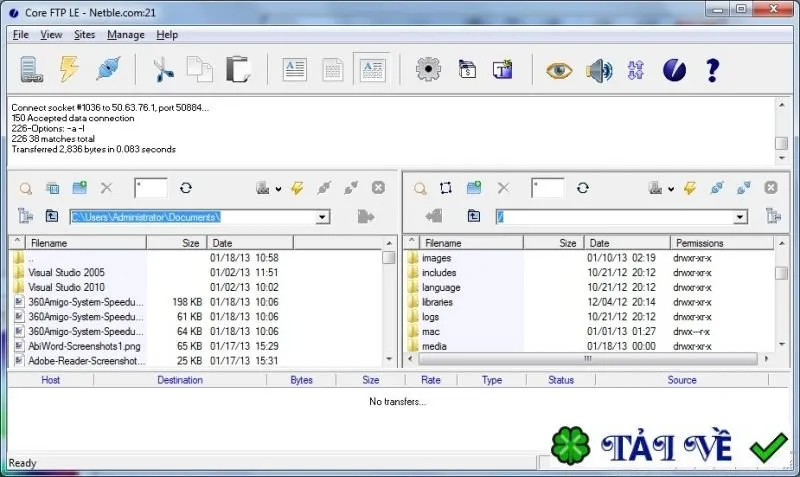
Task: Click the up directory icon in local pane
Action: coord(52,216)
